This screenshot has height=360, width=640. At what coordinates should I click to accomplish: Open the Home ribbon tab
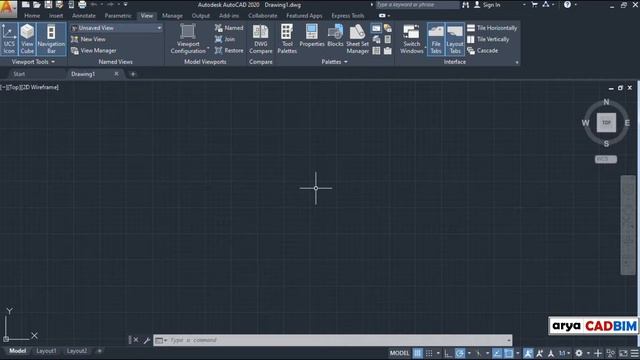click(x=32, y=16)
